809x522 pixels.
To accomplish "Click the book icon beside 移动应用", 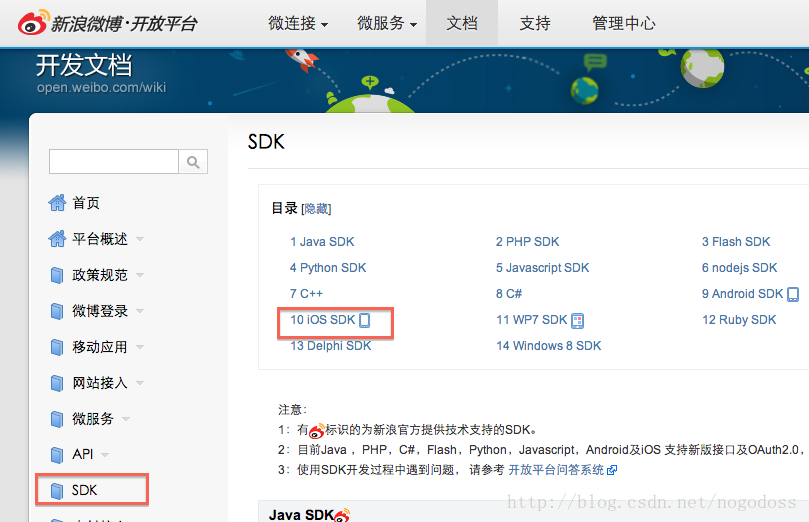I will (57, 347).
